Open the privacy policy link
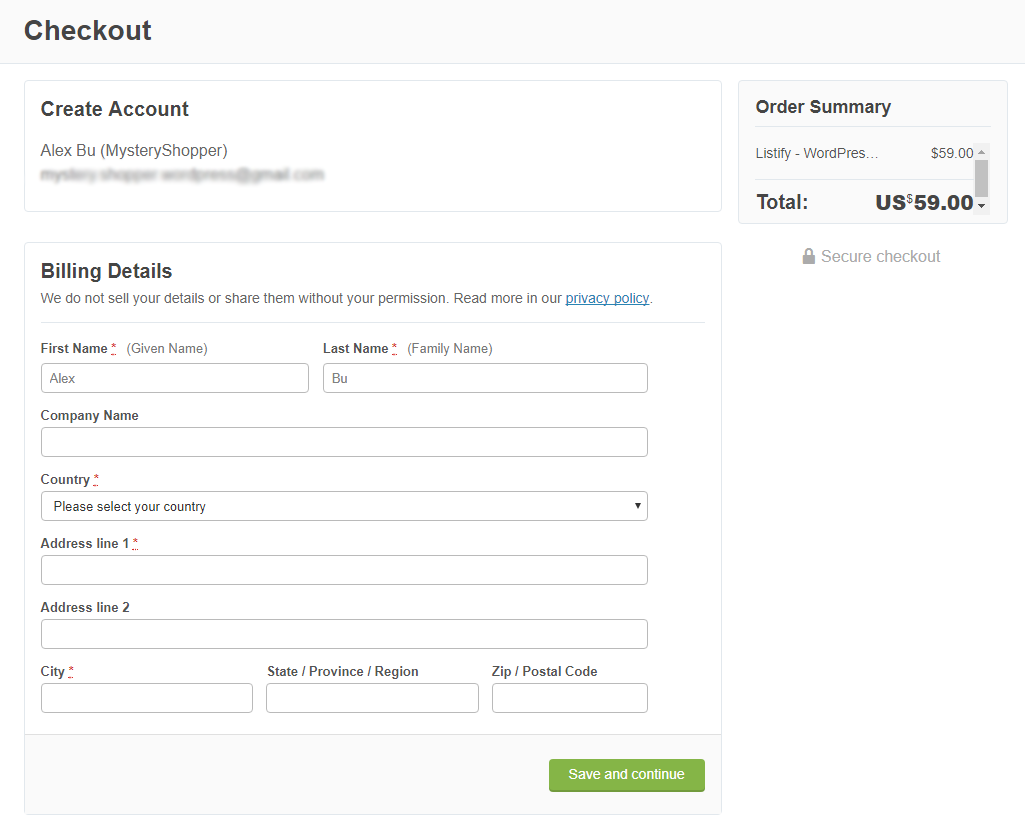The image size is (1025, 836). pyautogui.click(x=607, y=298)
